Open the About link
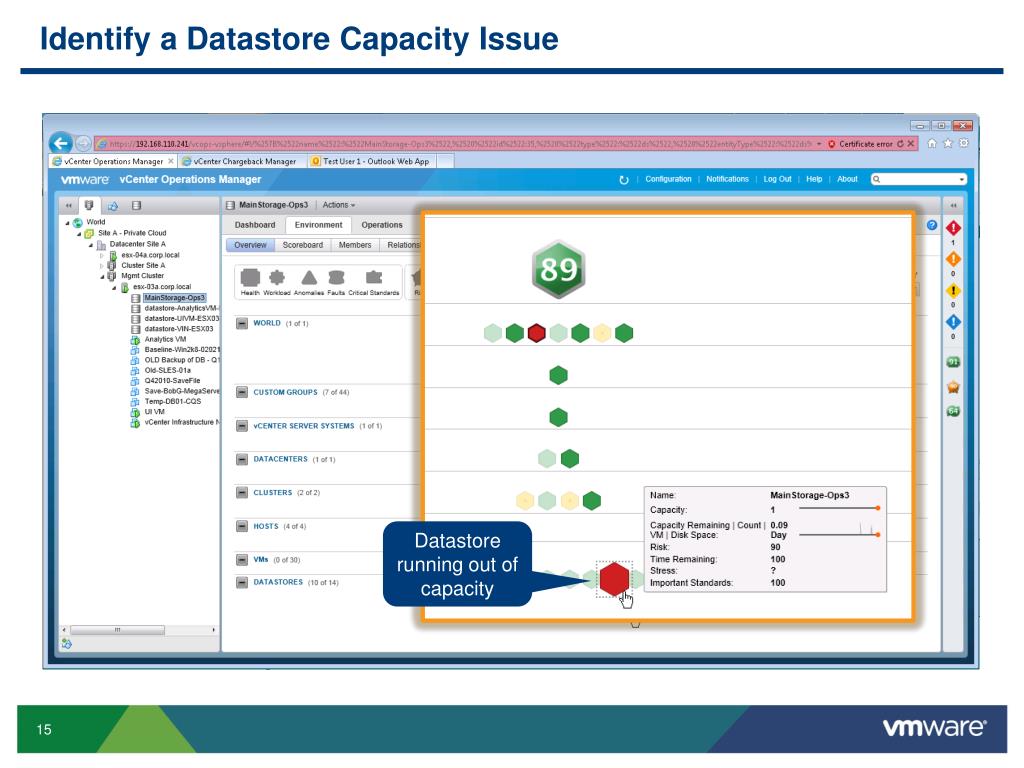 click(x=847, y=179)
